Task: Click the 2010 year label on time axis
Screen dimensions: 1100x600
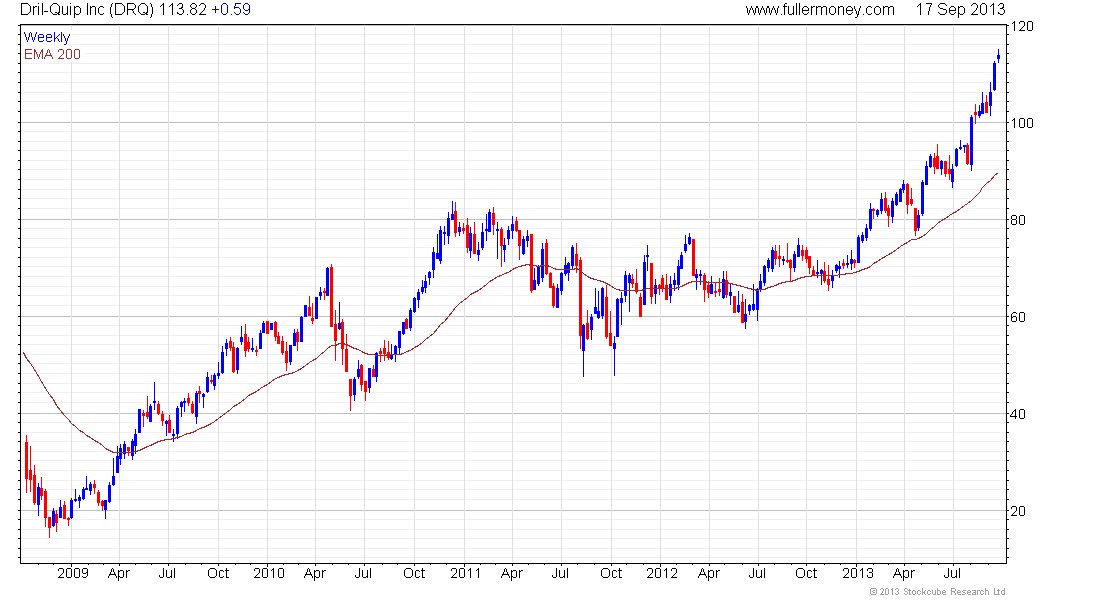Action: [x=269, y=573]
